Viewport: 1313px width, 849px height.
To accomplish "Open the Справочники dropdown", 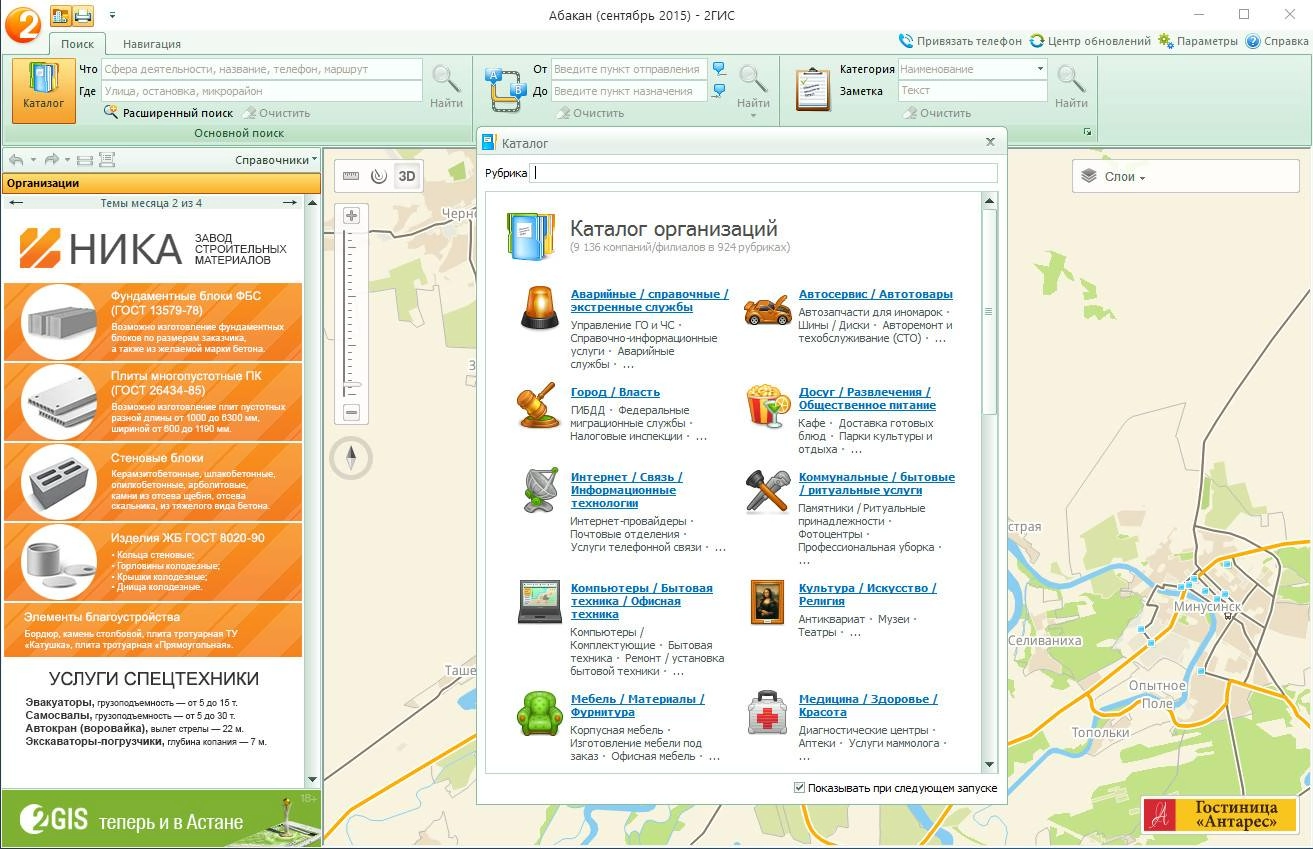I will [276, 160].
